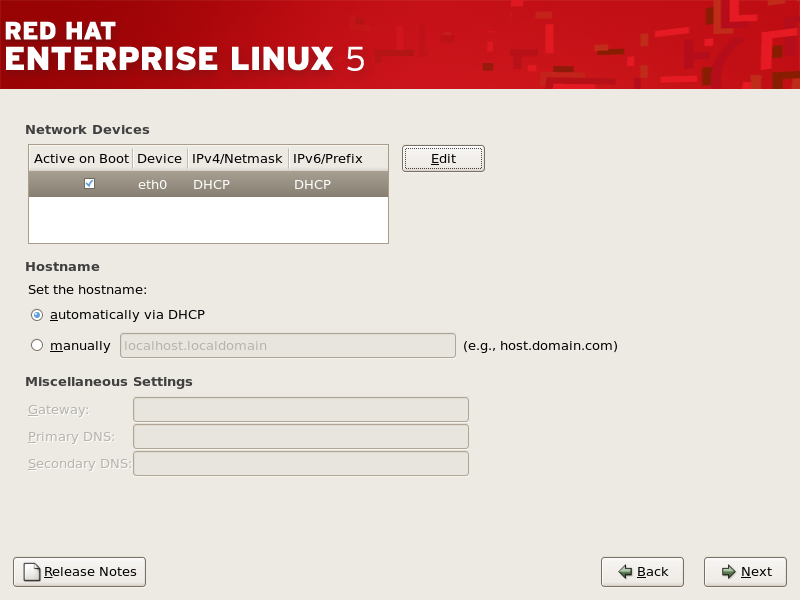Click the green arrow icon on Next
Viewport: 800px width, 600px height.
pyautogui.click(x=728, y=572)
